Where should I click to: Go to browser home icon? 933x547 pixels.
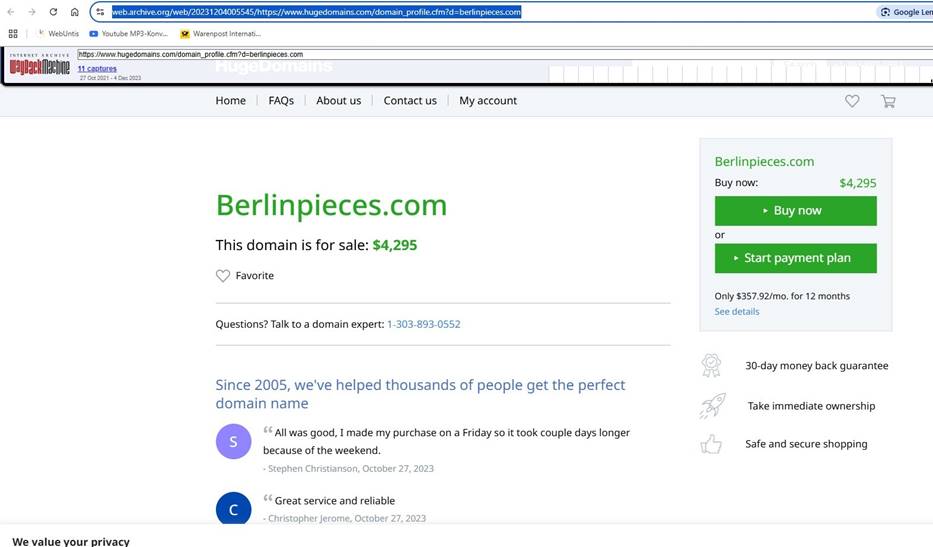pos(74,12)
